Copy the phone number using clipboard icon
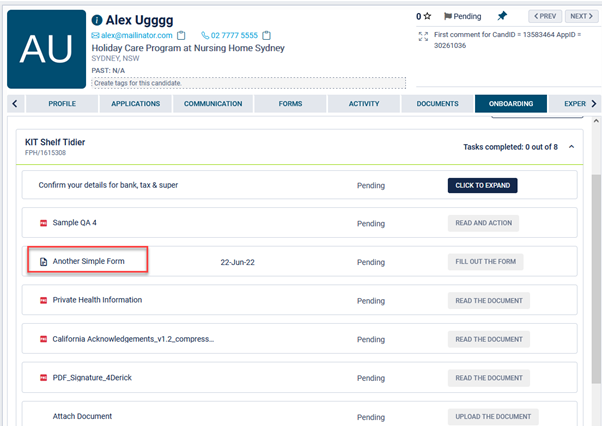Screen dimensions: 602x426 pyautogui.click(x=267, y=35)
